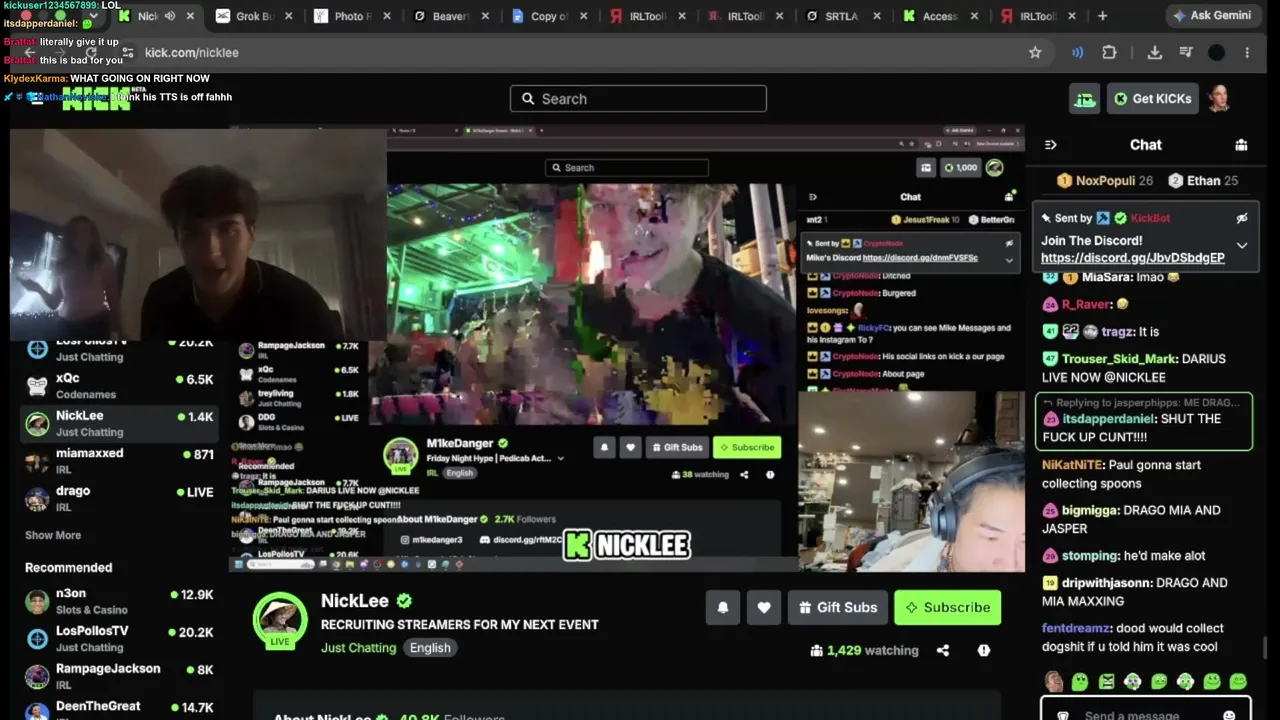Mute the audio on the Nick tab
This screenshot has height=720, width=1280.
tap(170, 16)
